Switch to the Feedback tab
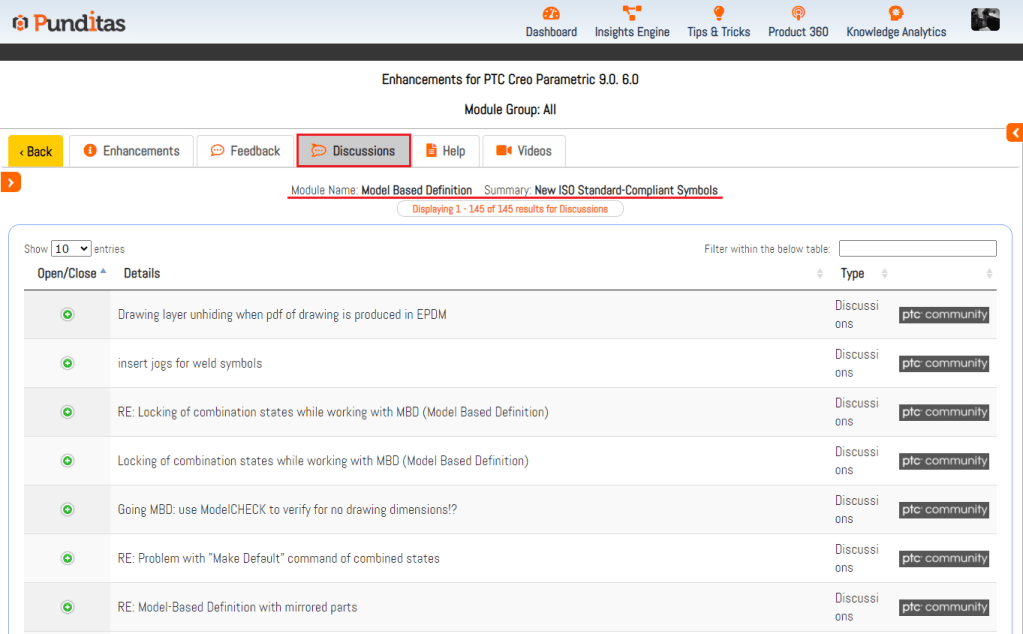Viewport: 1023px width, 634px height. (245, 151)
